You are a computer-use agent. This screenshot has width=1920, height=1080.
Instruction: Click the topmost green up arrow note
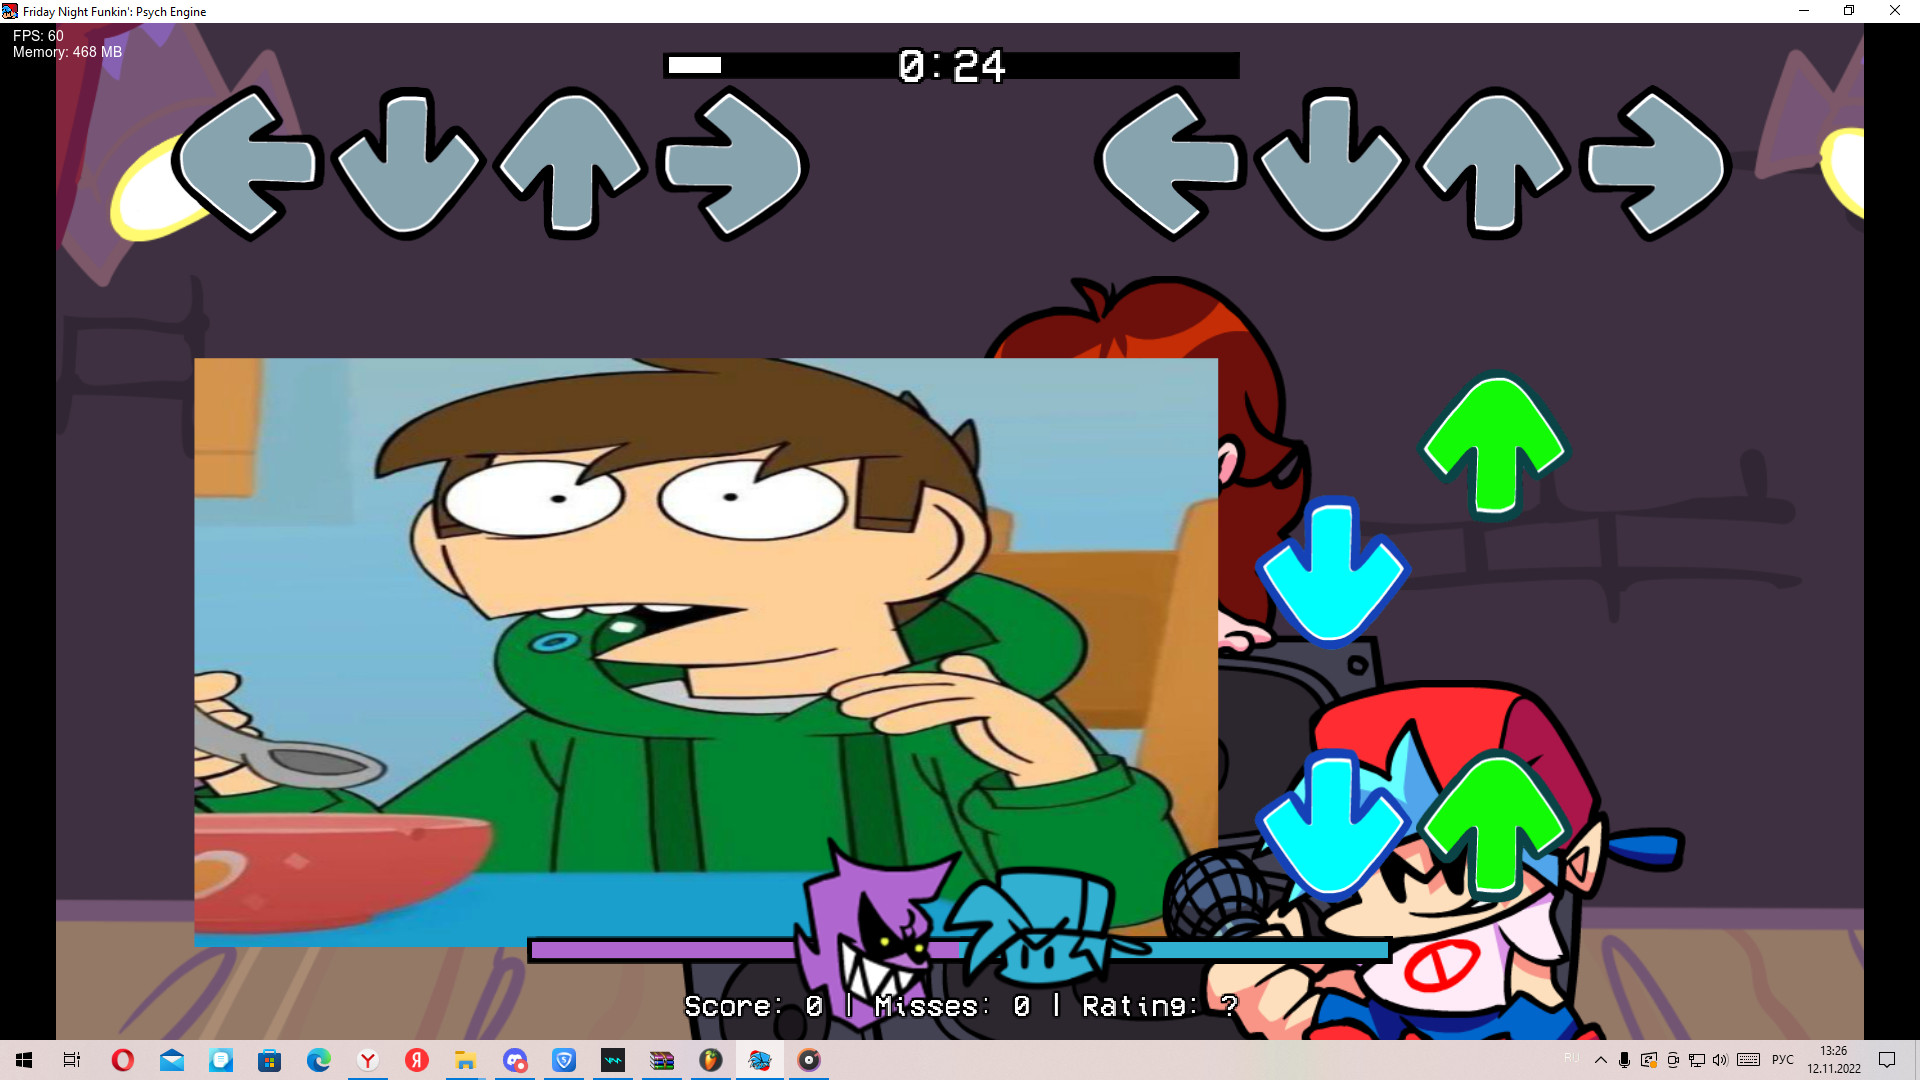(1494, 445)
